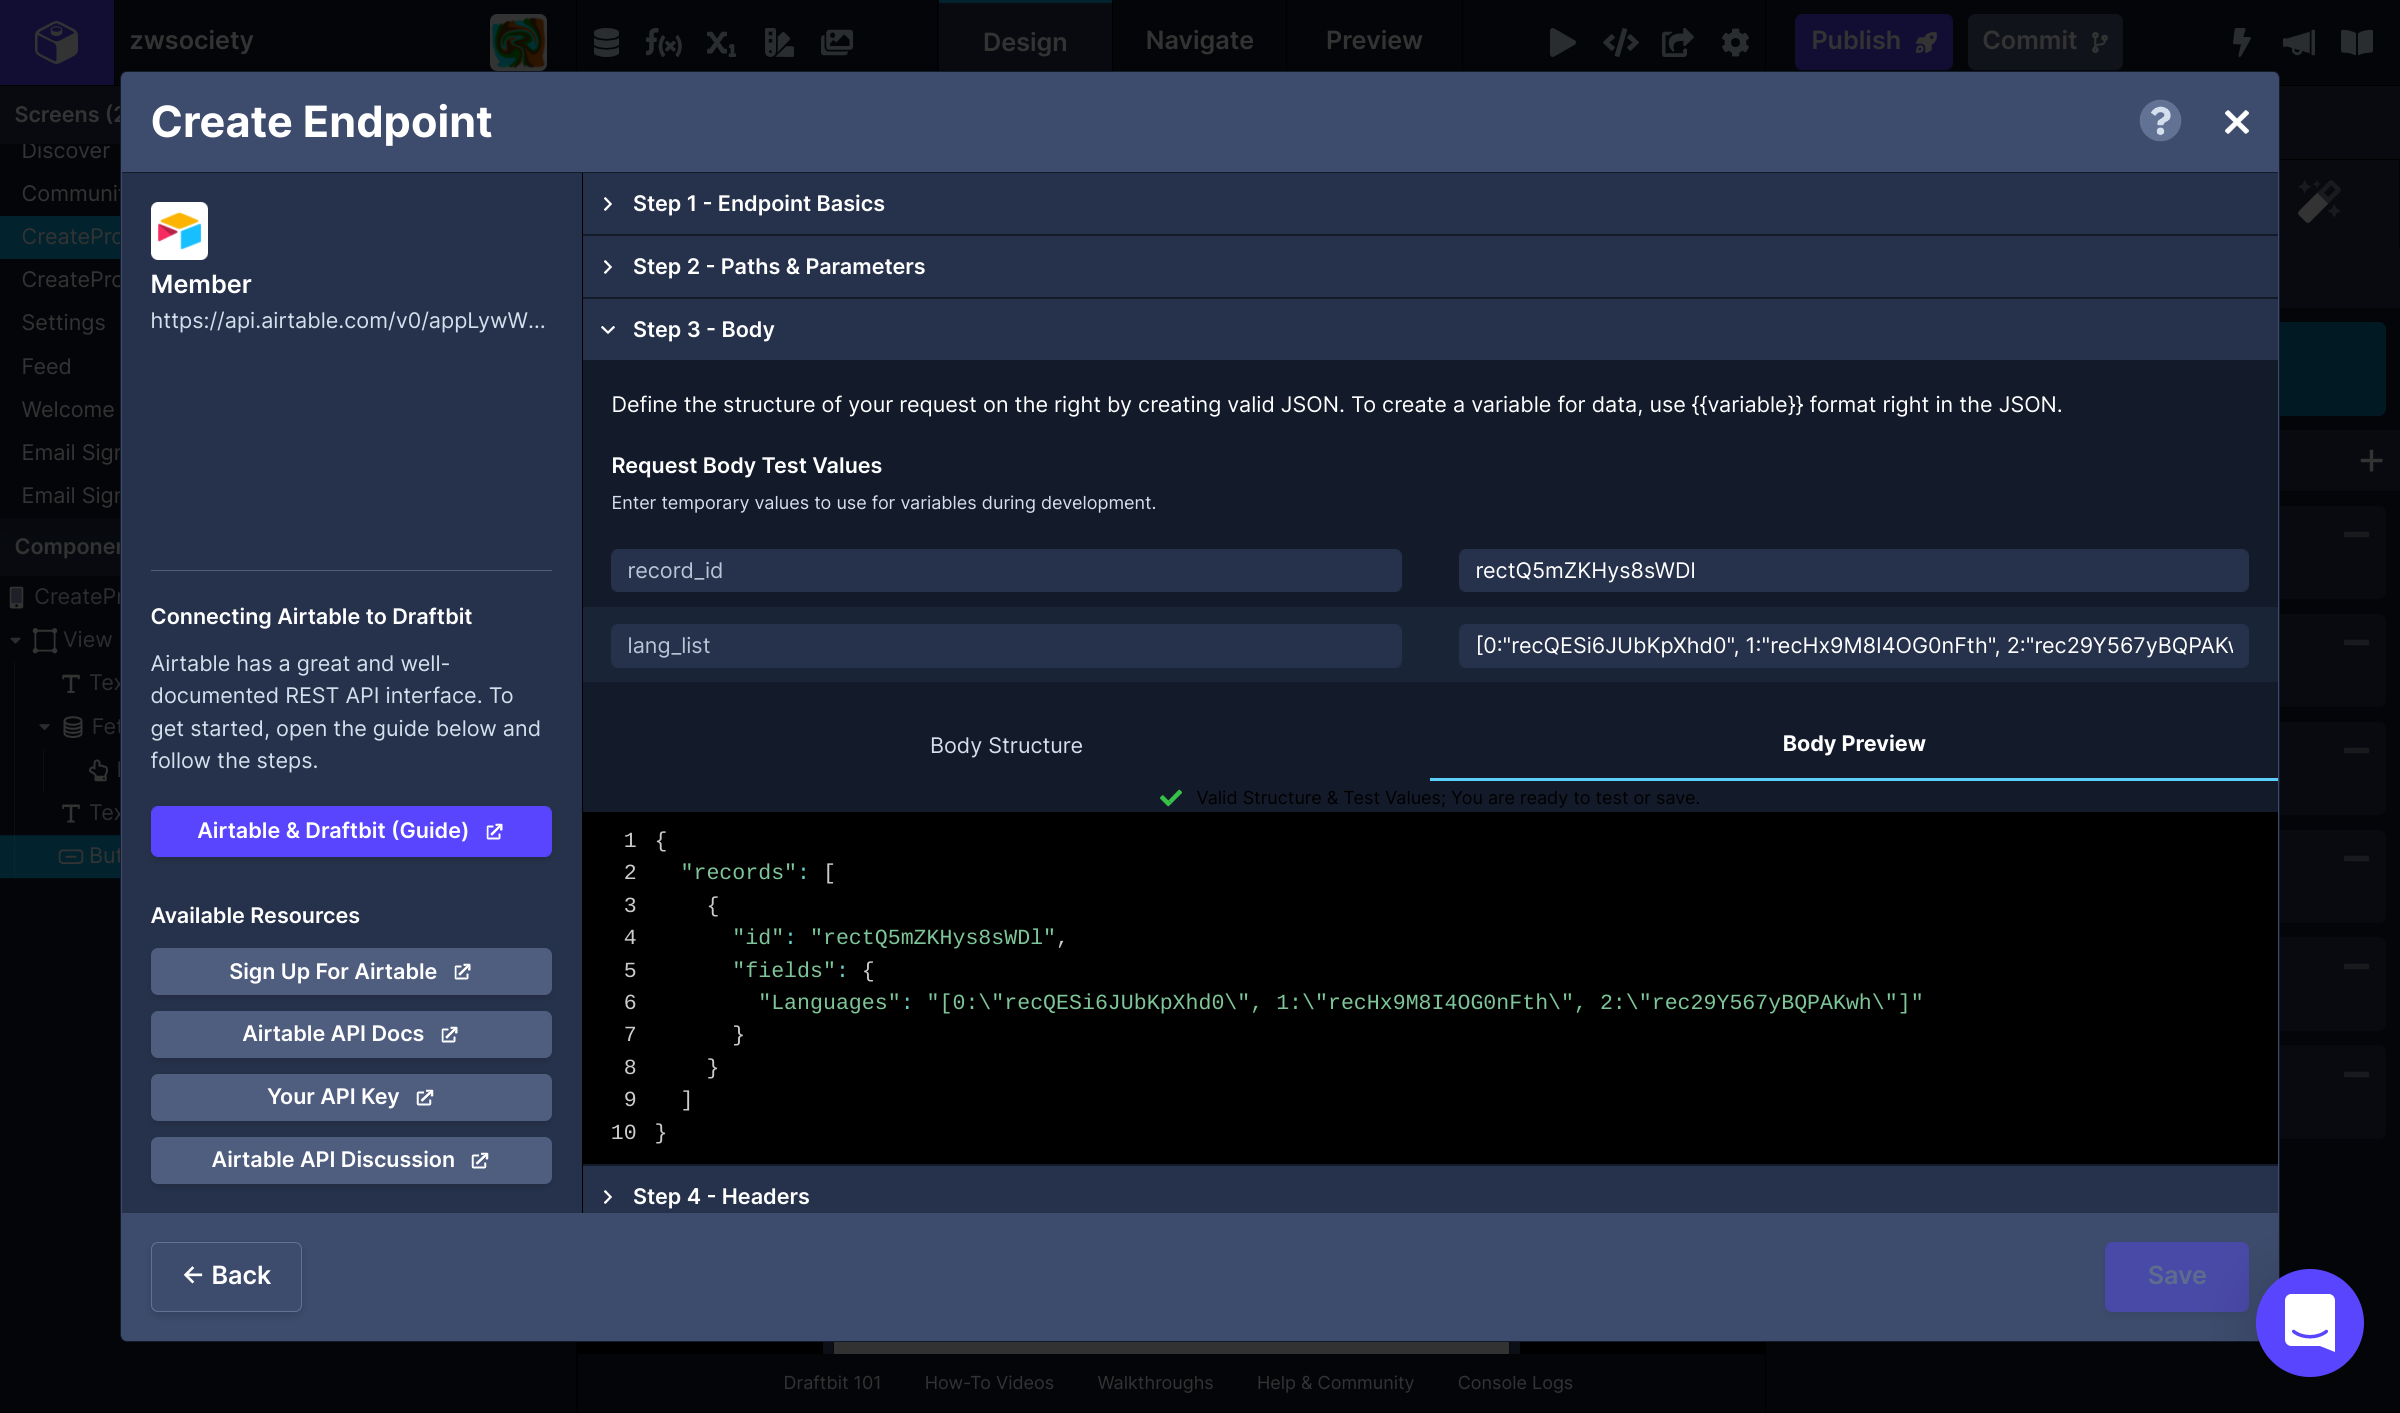2400x1413 pixels.
Task: Open the data database icon in toolbar
Action: point(606,42)
